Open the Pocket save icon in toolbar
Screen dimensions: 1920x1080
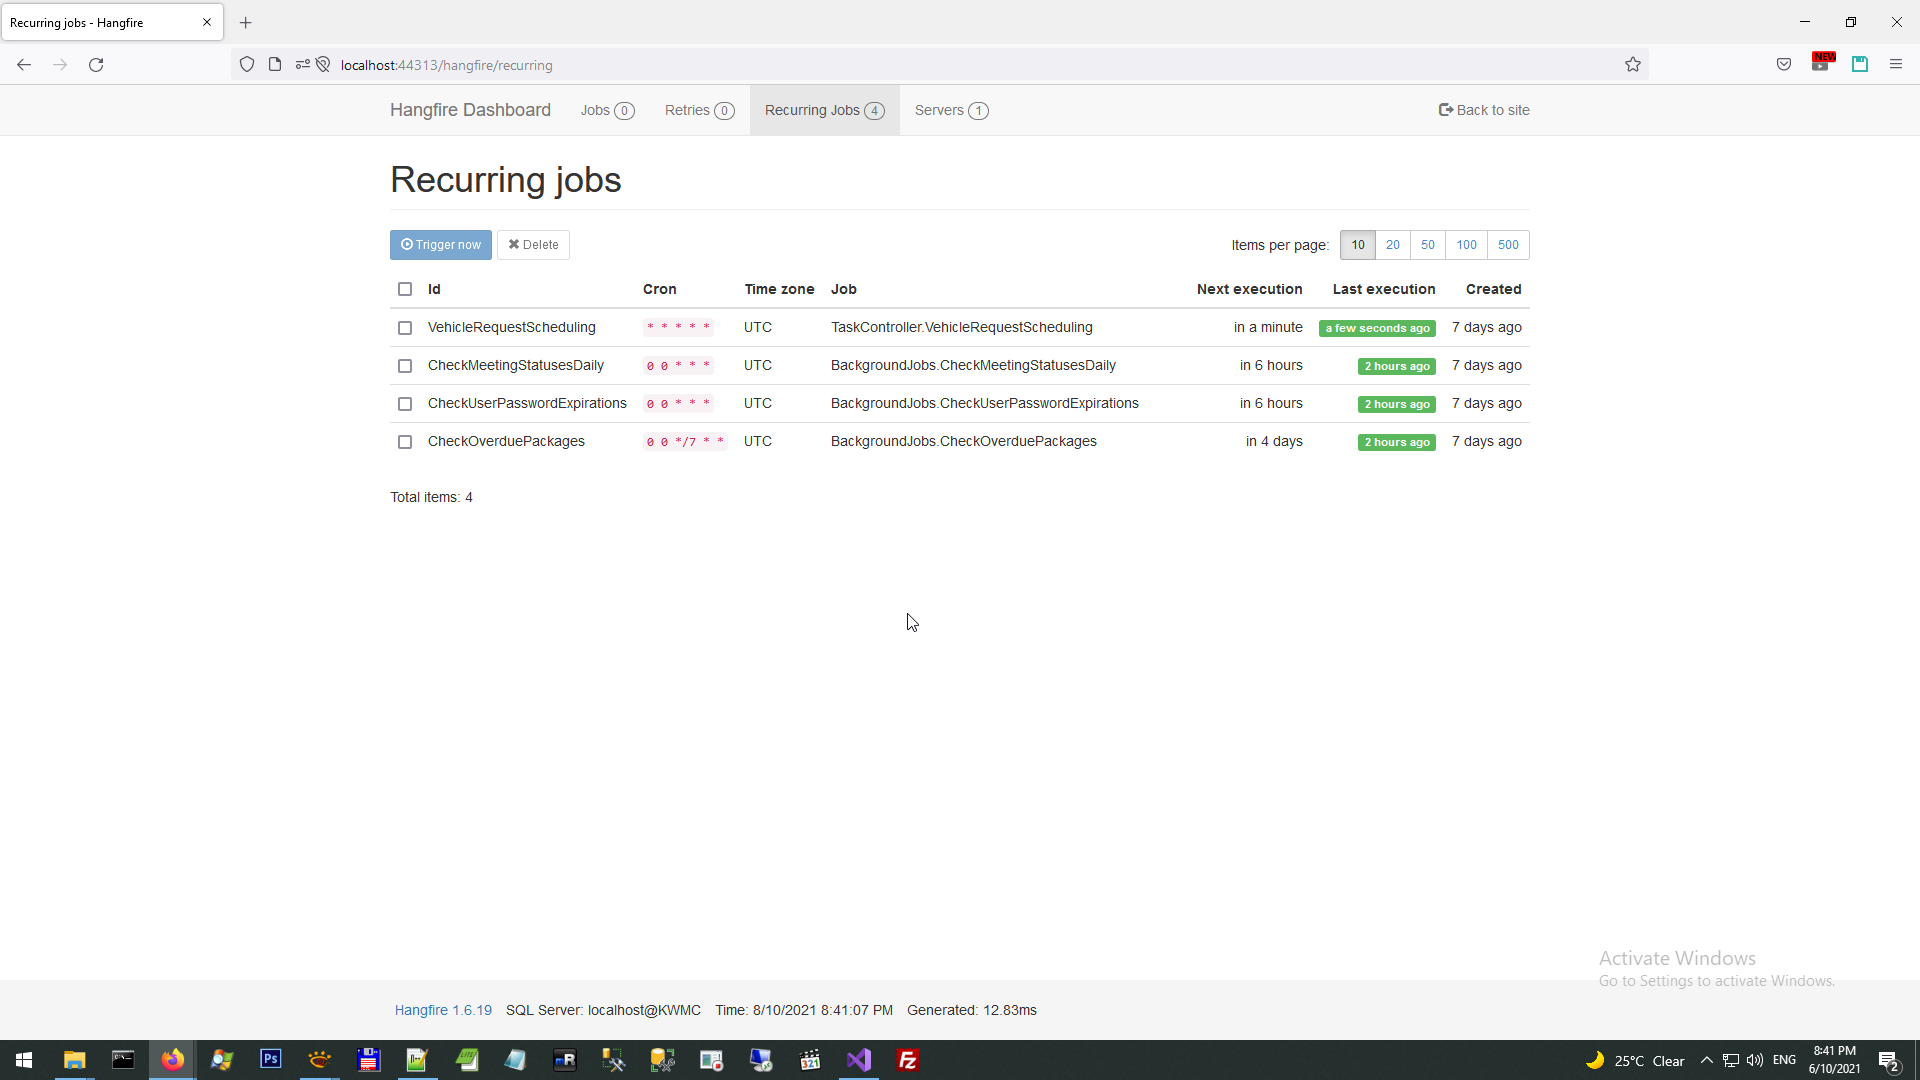pos(1784,65)
